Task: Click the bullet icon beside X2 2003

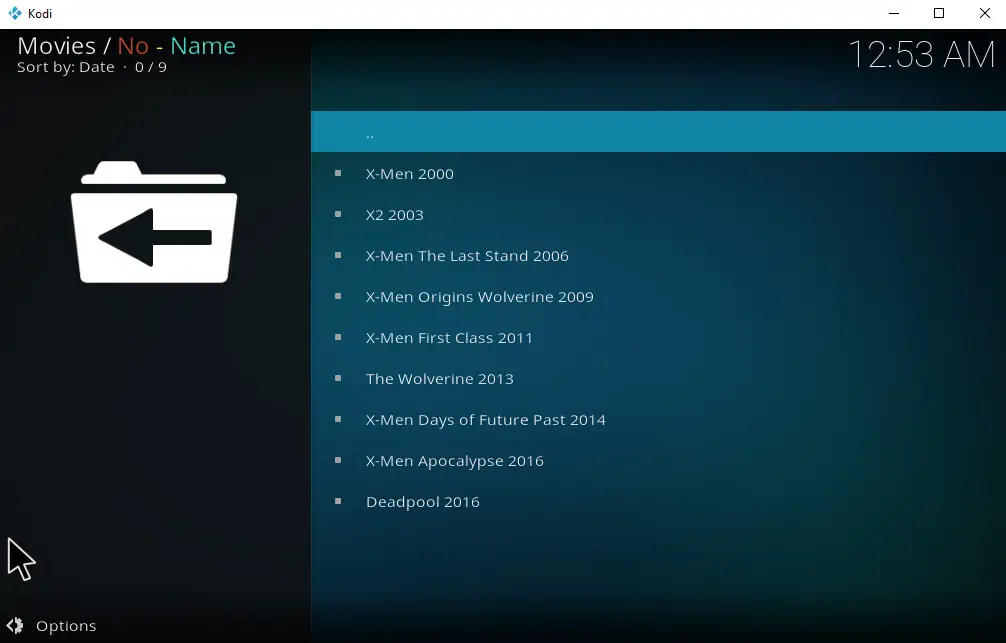Action: pos(338,214)
